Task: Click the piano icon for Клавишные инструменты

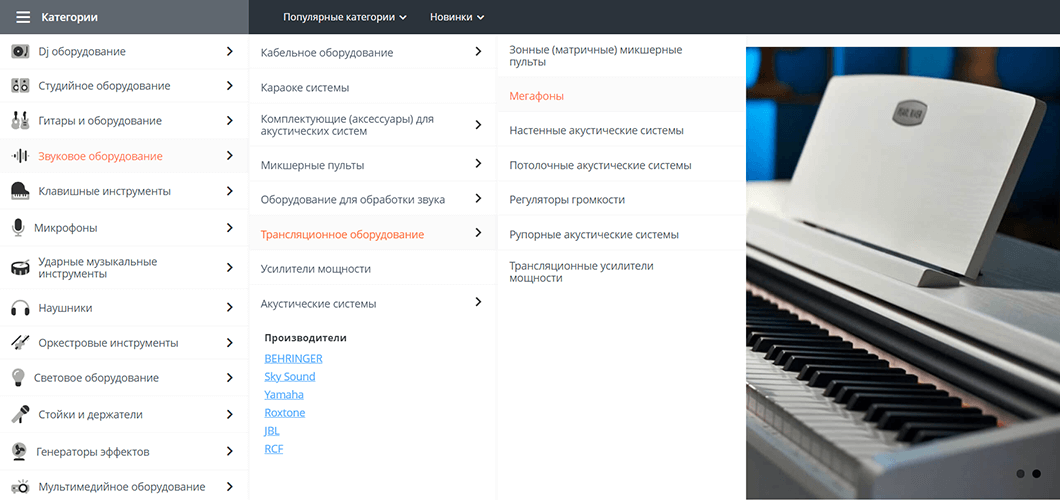Action: click(20, 191)
